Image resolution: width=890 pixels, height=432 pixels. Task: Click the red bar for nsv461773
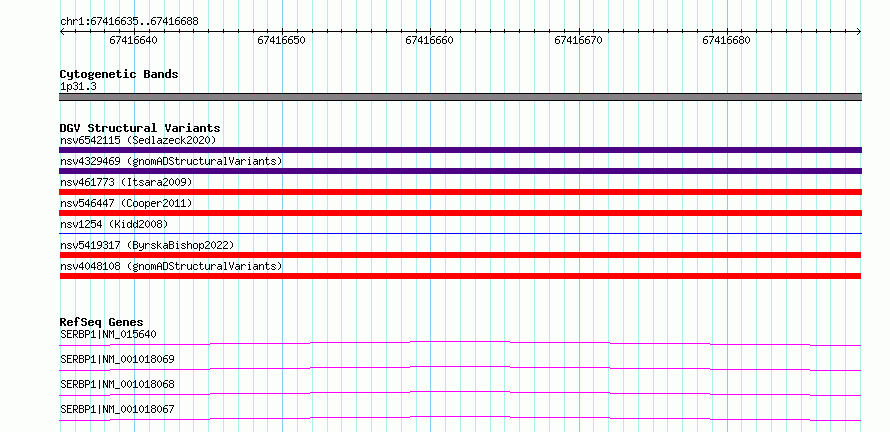click(x=460, y=192)
